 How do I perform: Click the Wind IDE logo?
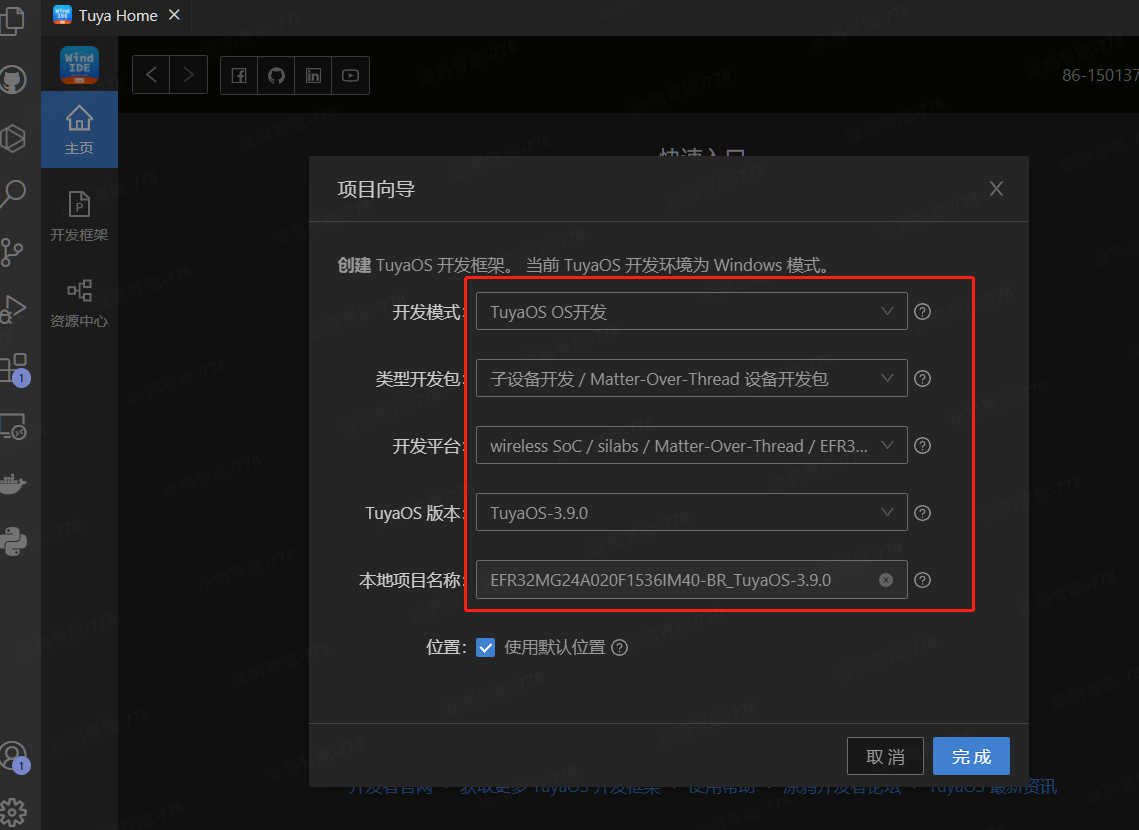[x=79, y=65]
